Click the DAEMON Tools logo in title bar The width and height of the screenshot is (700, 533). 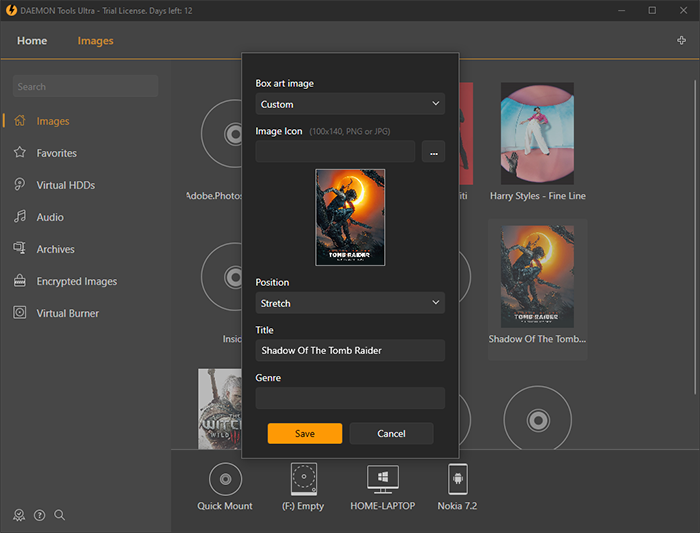coord(11,10)
